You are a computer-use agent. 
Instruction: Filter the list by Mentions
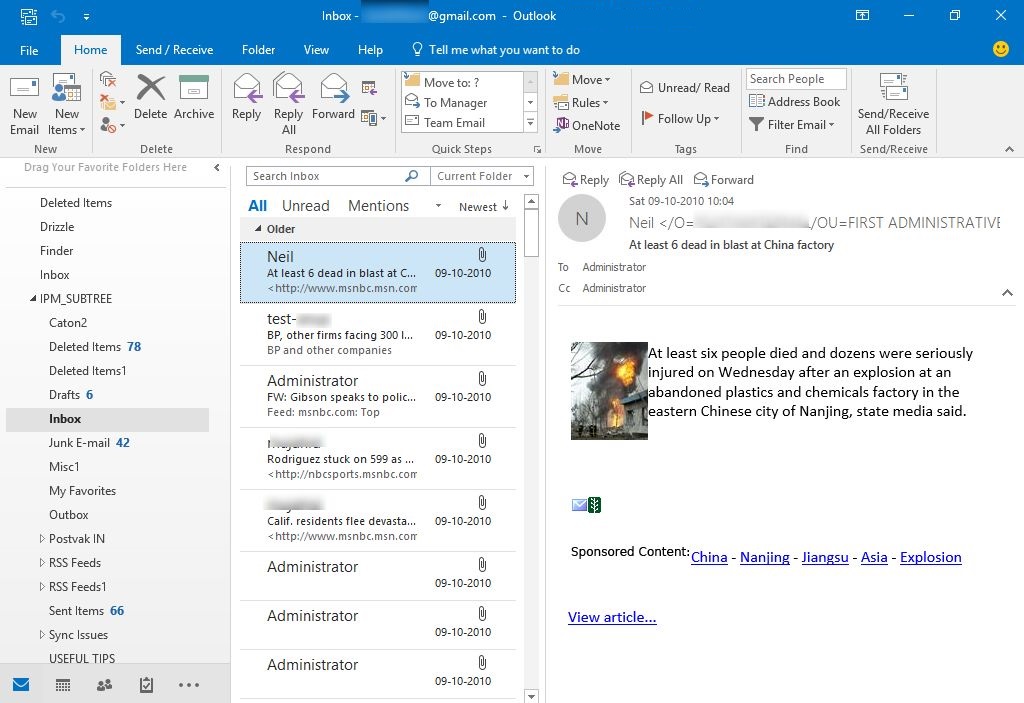click(x=378, y=206)
